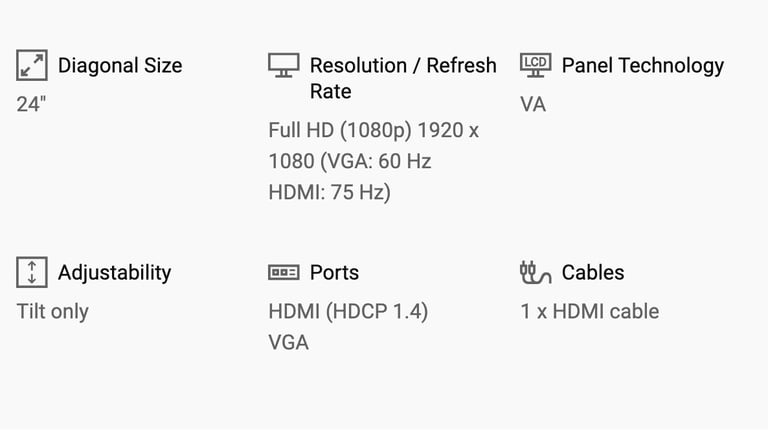Select the Resolution / Refresh Rate heading

[403, 78]
